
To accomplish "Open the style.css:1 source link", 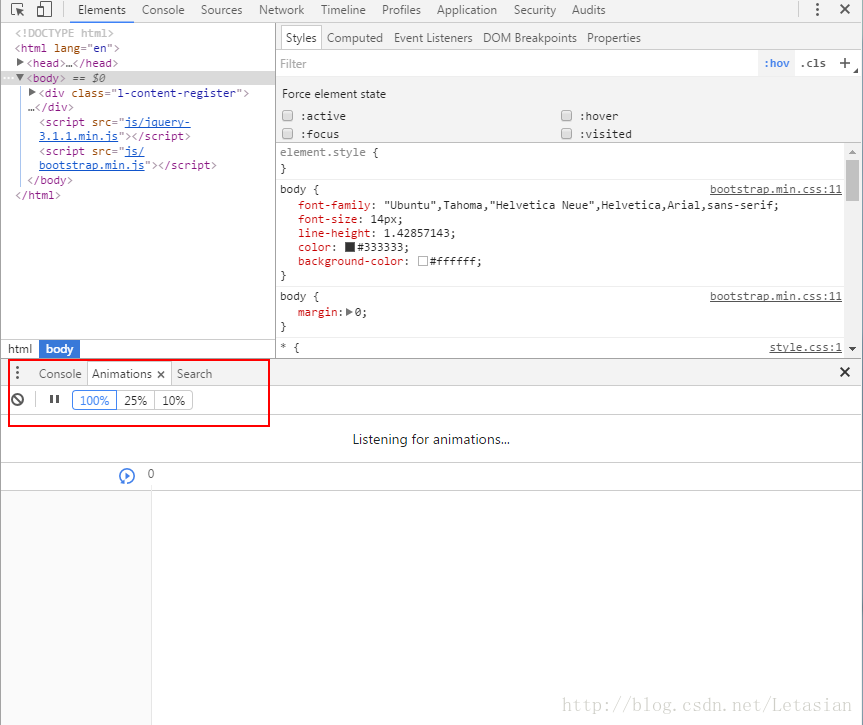I will (805, 347).
